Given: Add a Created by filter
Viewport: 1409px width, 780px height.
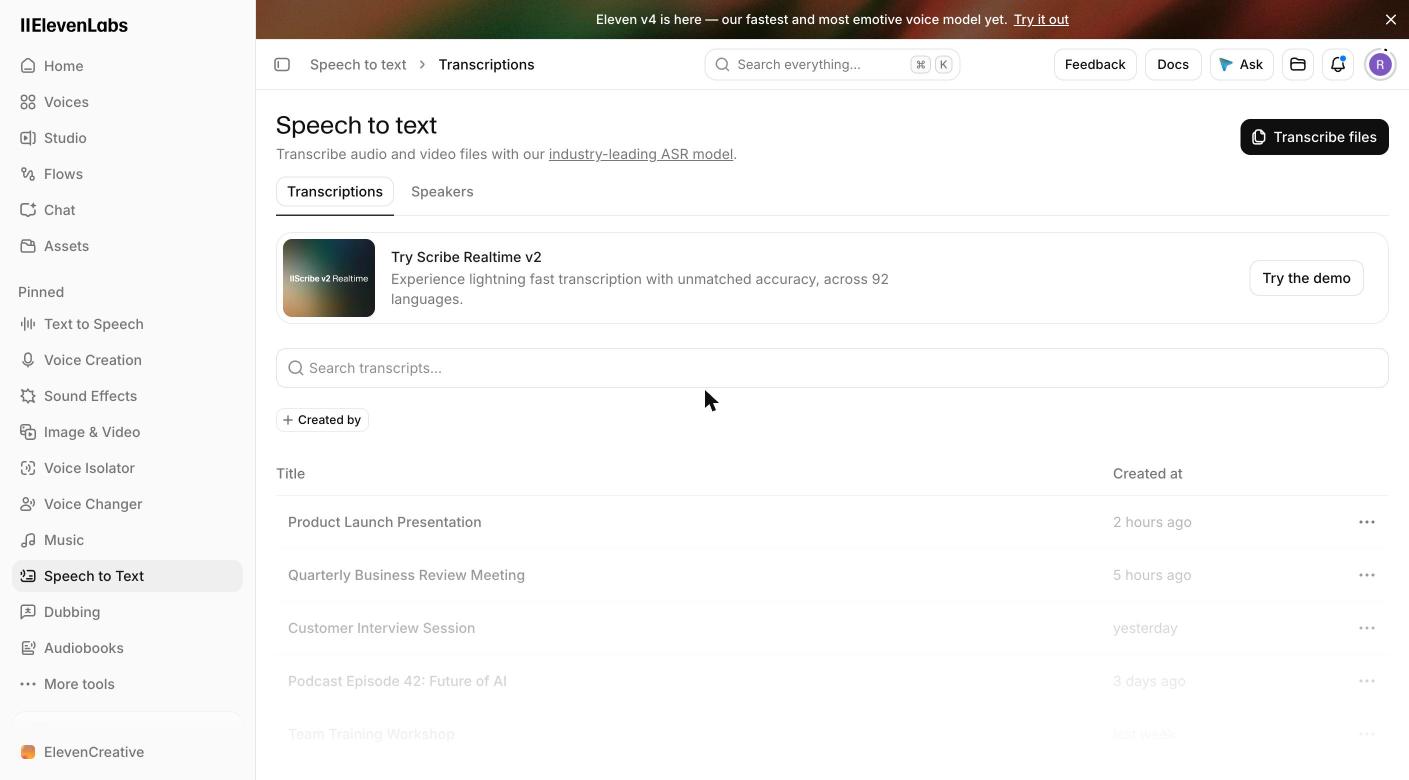Looking at the screenshot, I should [x=322, y=420].
